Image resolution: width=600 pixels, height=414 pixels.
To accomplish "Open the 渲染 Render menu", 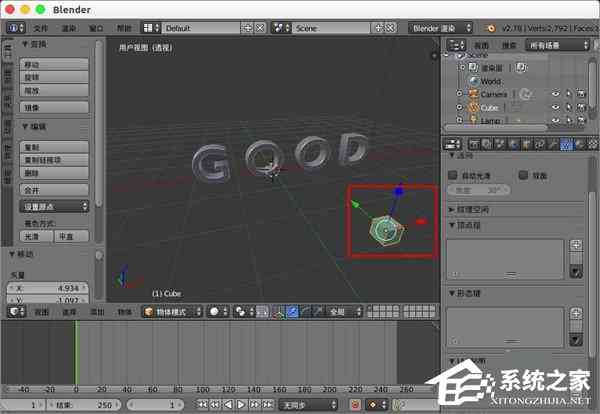I will pyautogui.click(x=68, y=28).
